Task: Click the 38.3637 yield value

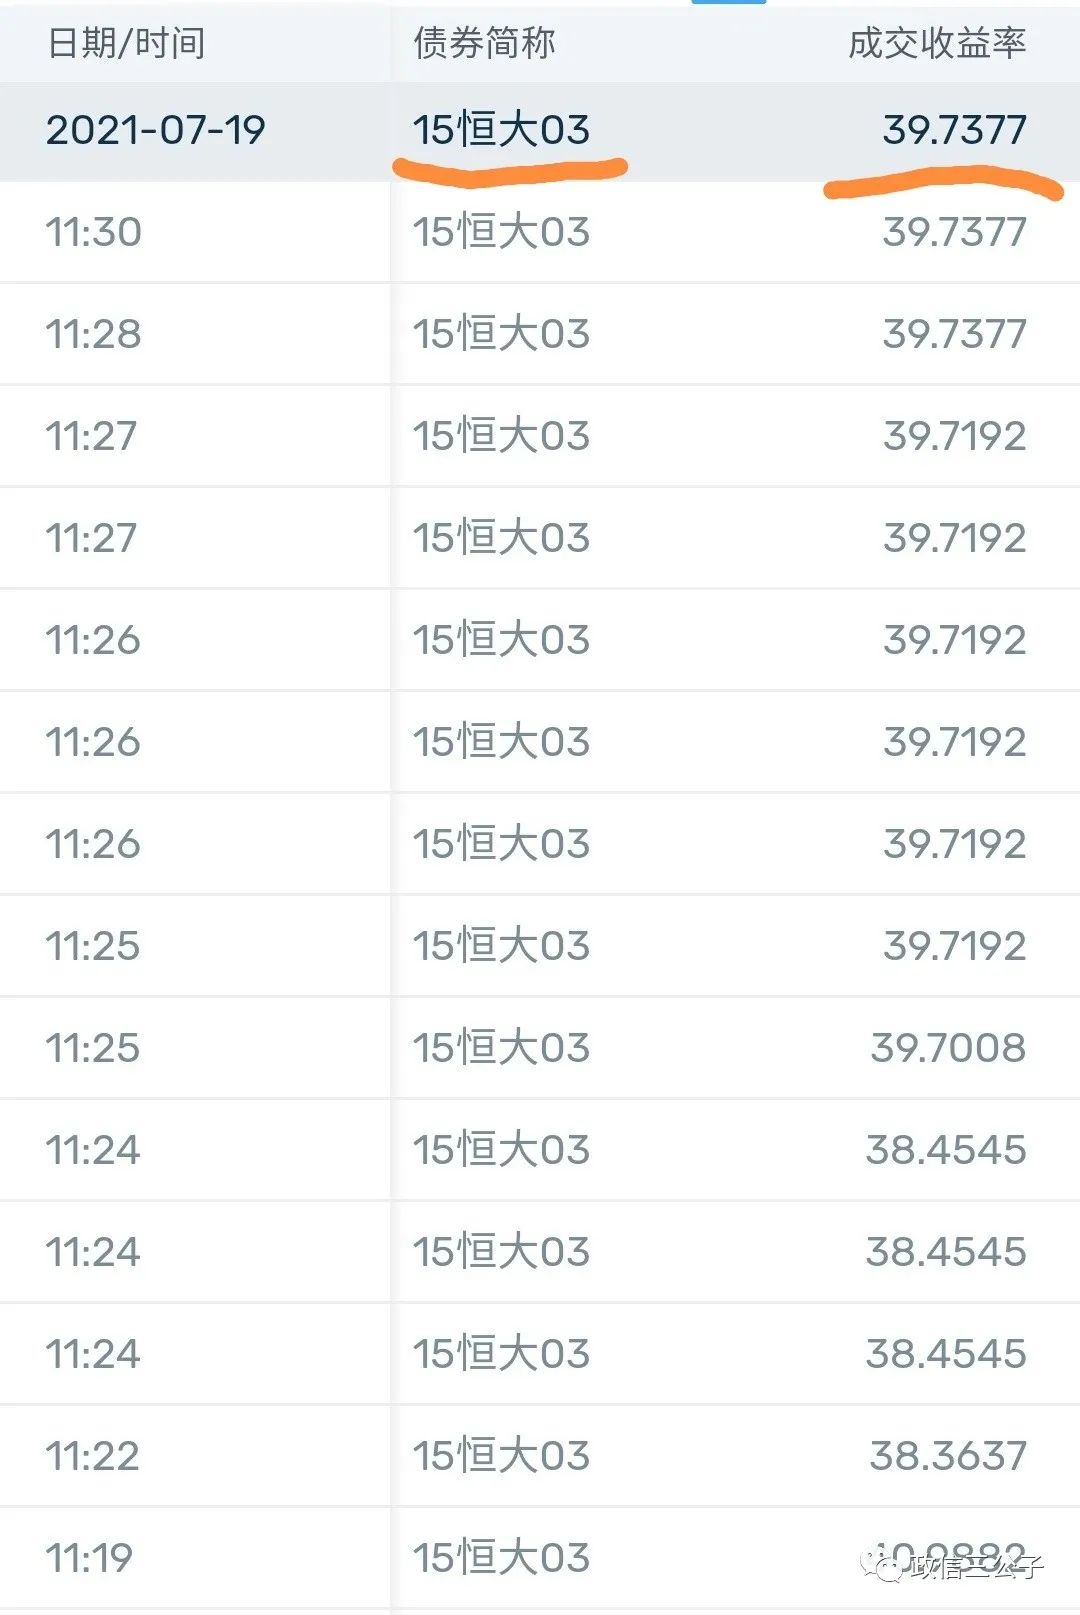Action: point(948,1456)
